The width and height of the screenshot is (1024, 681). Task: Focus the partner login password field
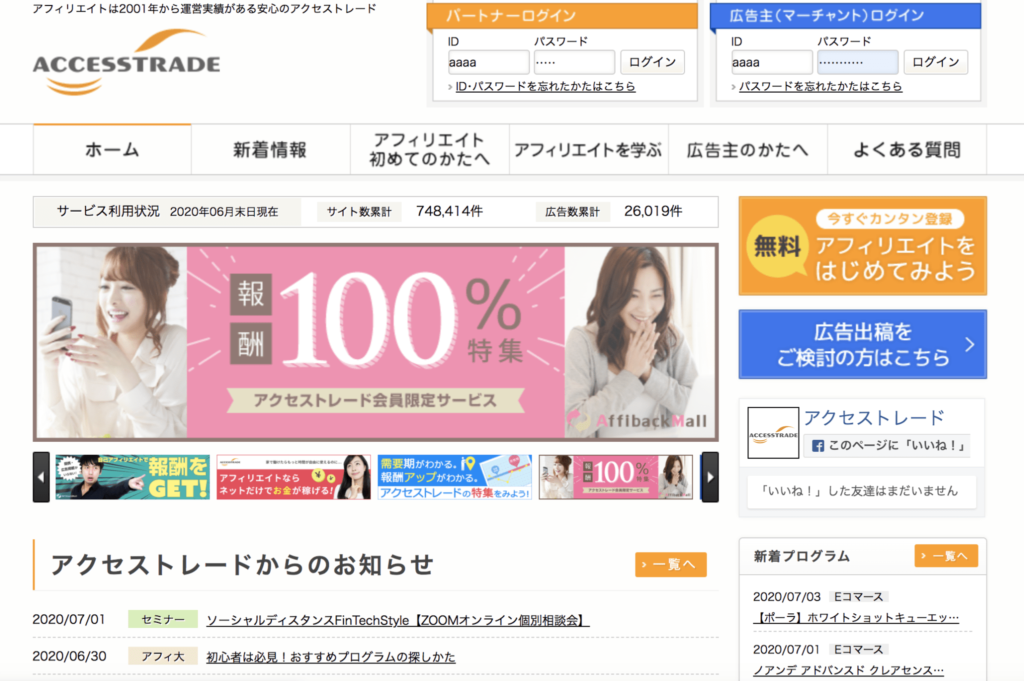(x=574, y=63)
